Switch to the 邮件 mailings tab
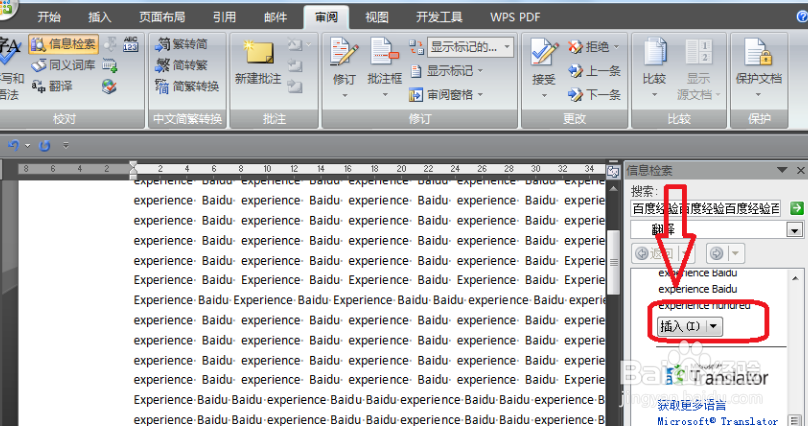 [276, 17]
